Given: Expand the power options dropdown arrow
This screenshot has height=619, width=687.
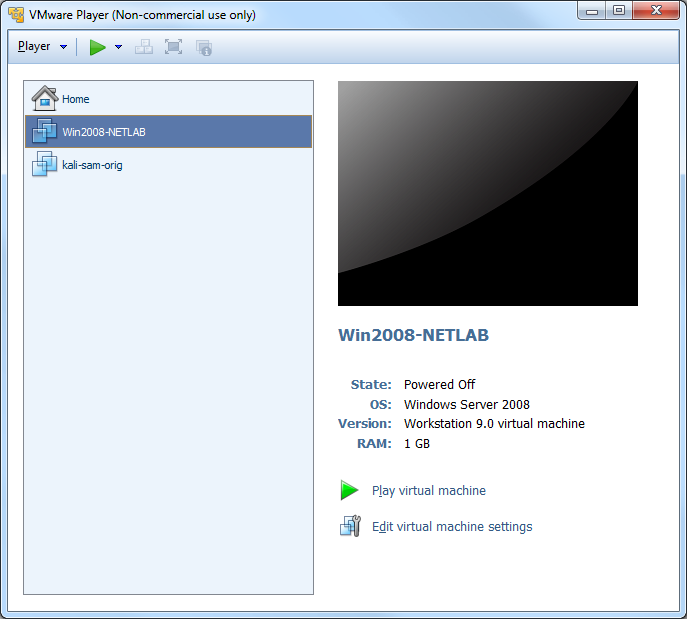Looking at the screenshot, I should [x=118, y=47].
